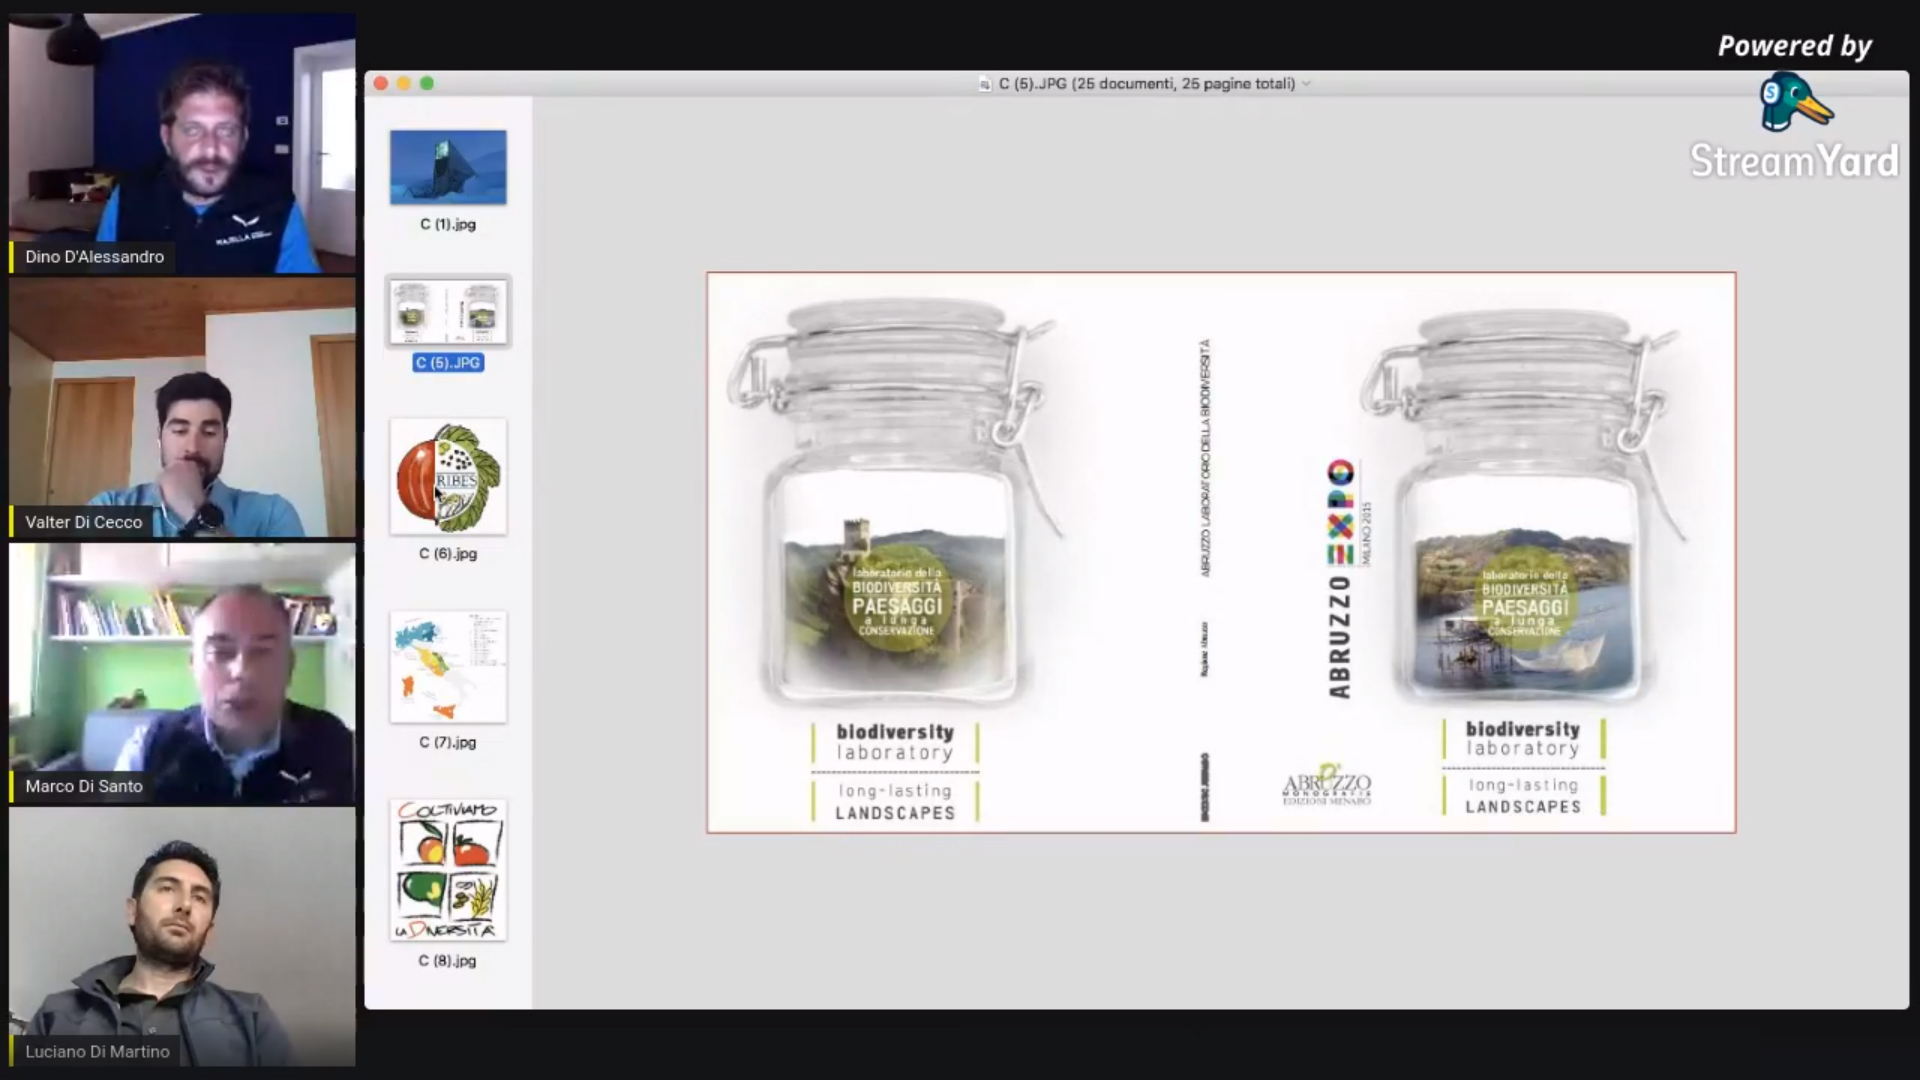Click the displayed jar book cover image
Image resolution: width=1920 pixels, height=1080 pixels.
click(1221, 552)
